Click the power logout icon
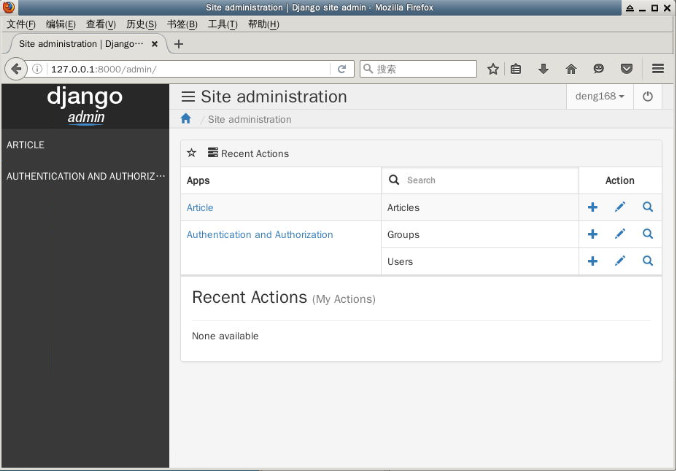The width and height of the screenshot is (676, 471). (648, 96)
